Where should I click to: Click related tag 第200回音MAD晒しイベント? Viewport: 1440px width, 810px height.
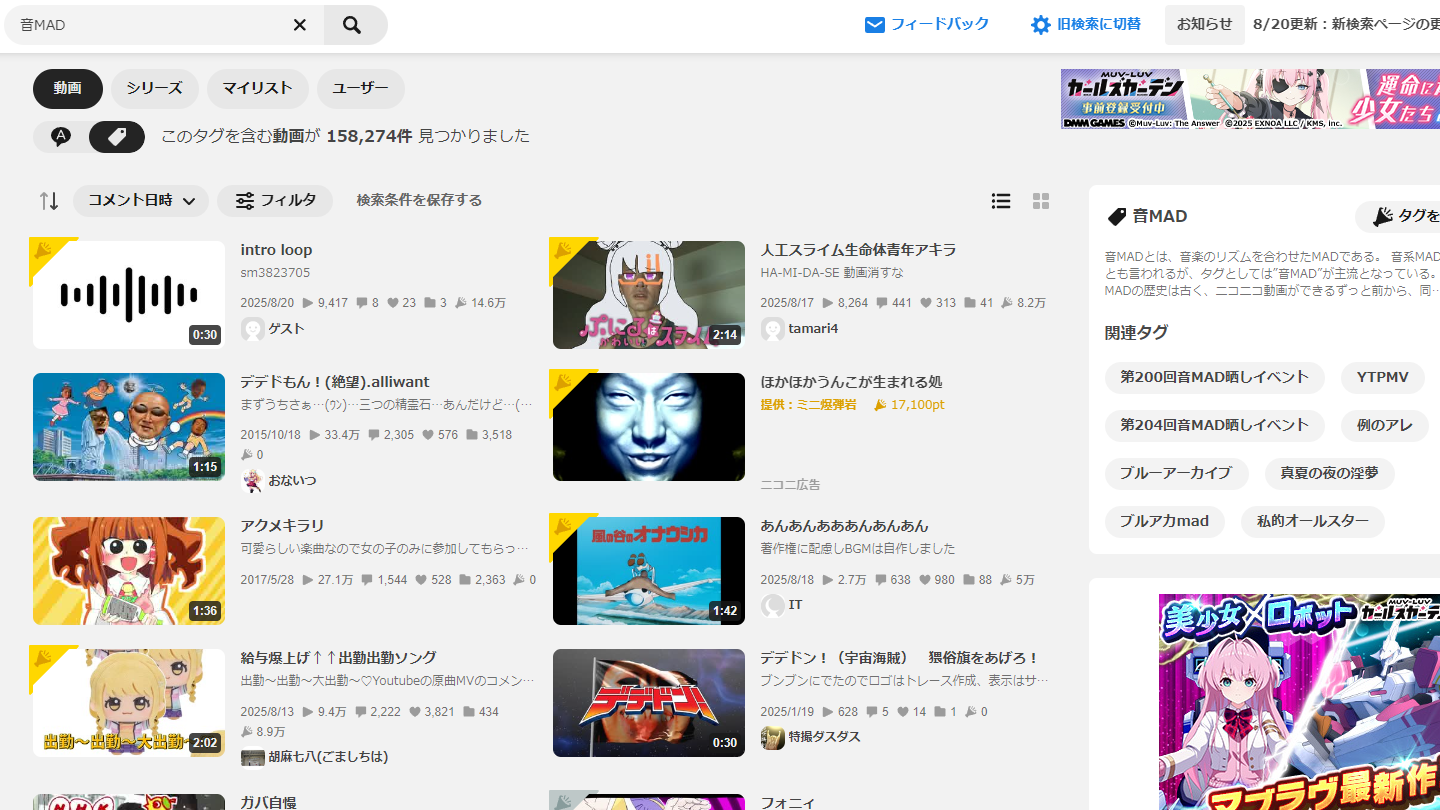[x=1215, y=378]
